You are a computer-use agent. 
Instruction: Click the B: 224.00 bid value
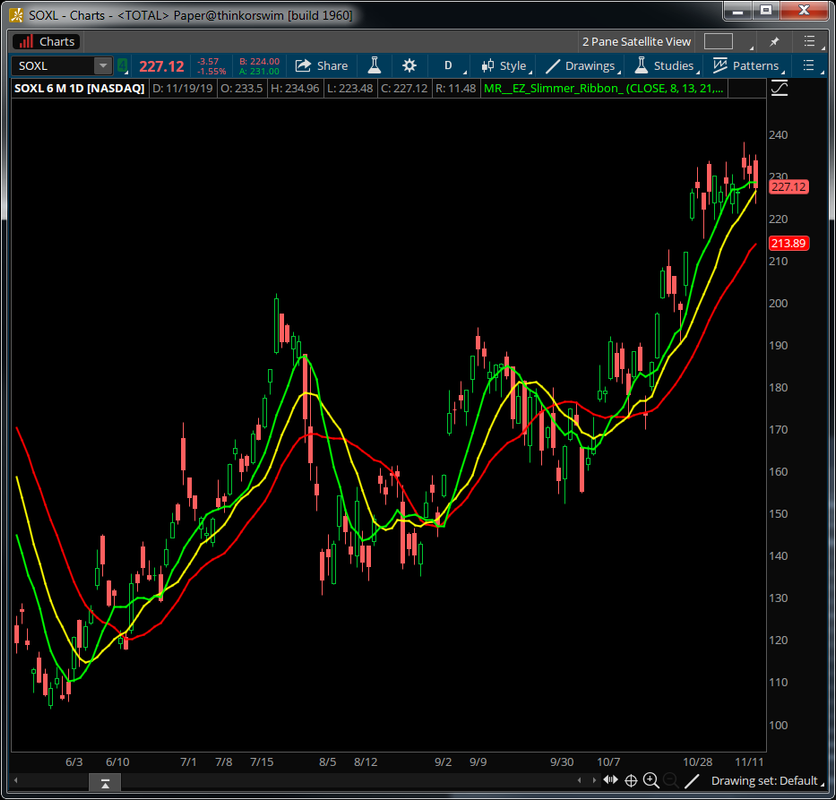[259, 61]
